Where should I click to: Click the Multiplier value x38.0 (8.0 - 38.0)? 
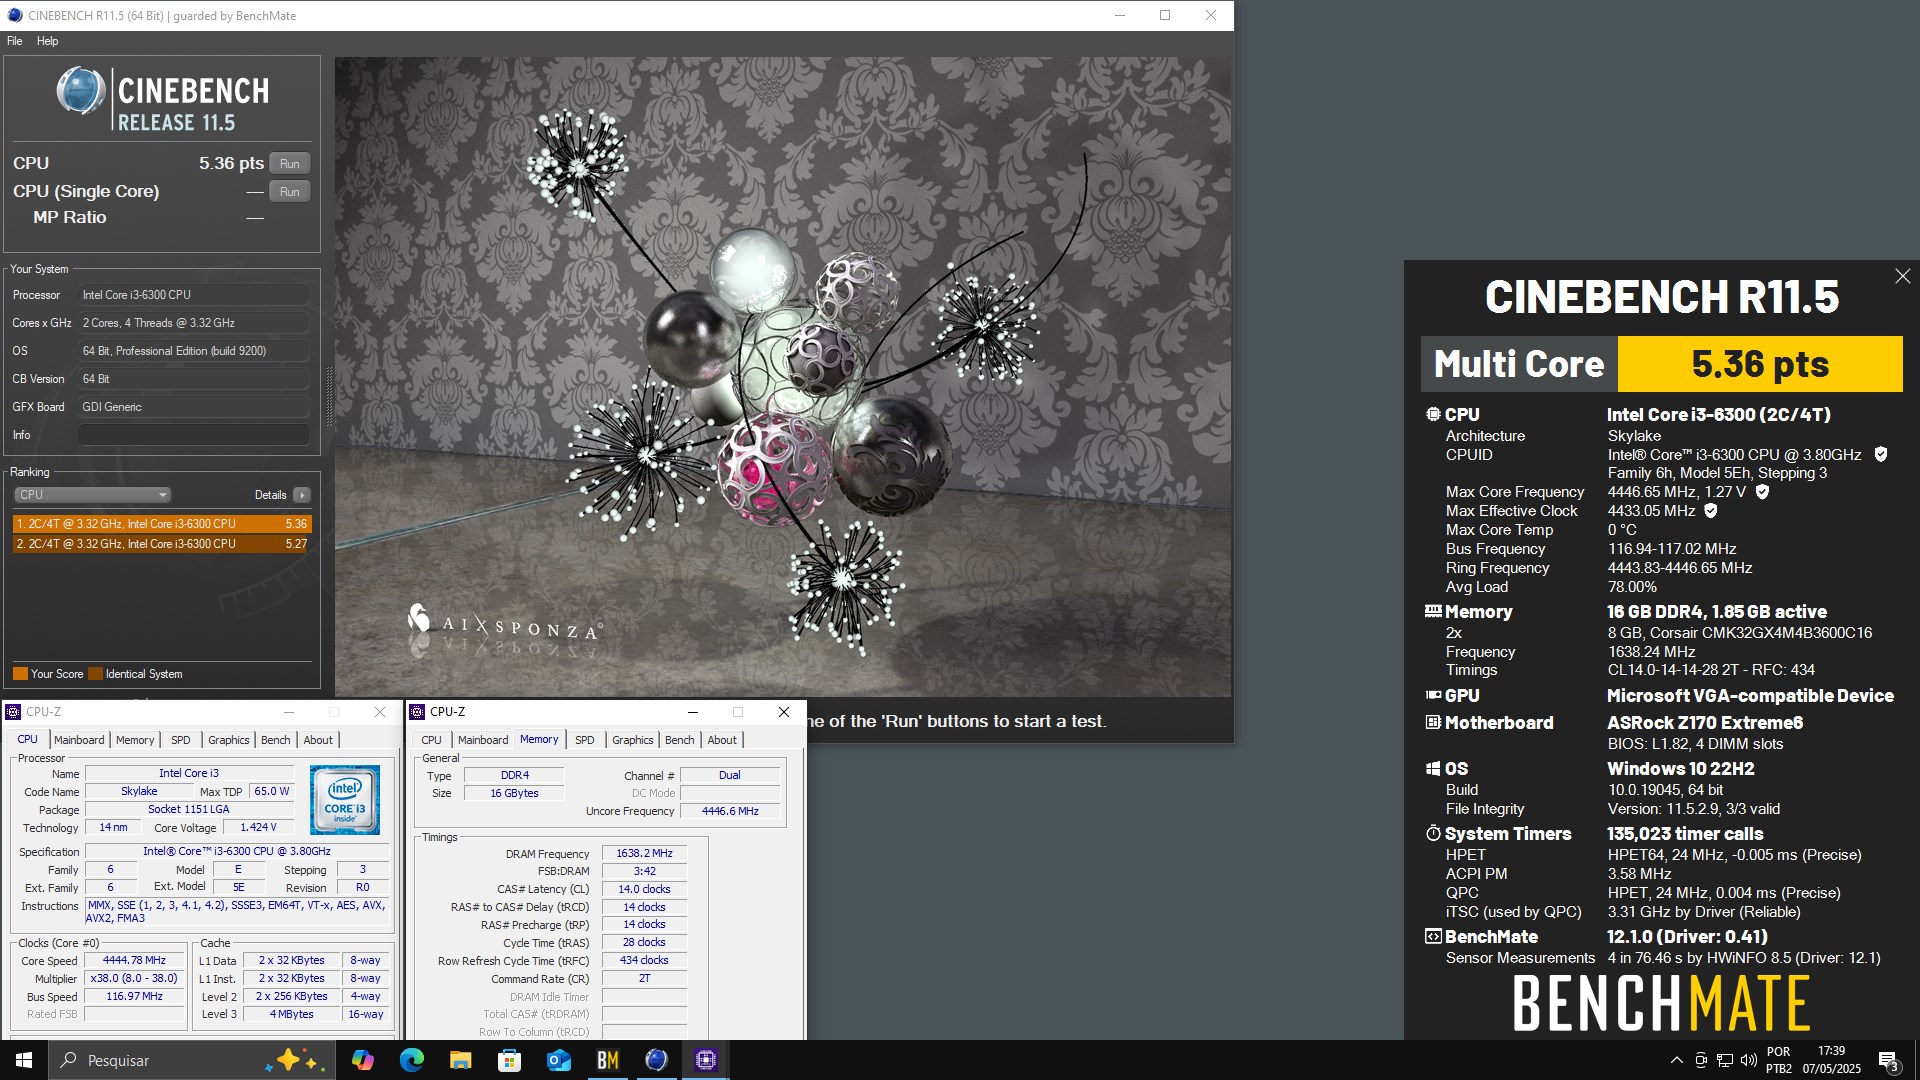135,978
